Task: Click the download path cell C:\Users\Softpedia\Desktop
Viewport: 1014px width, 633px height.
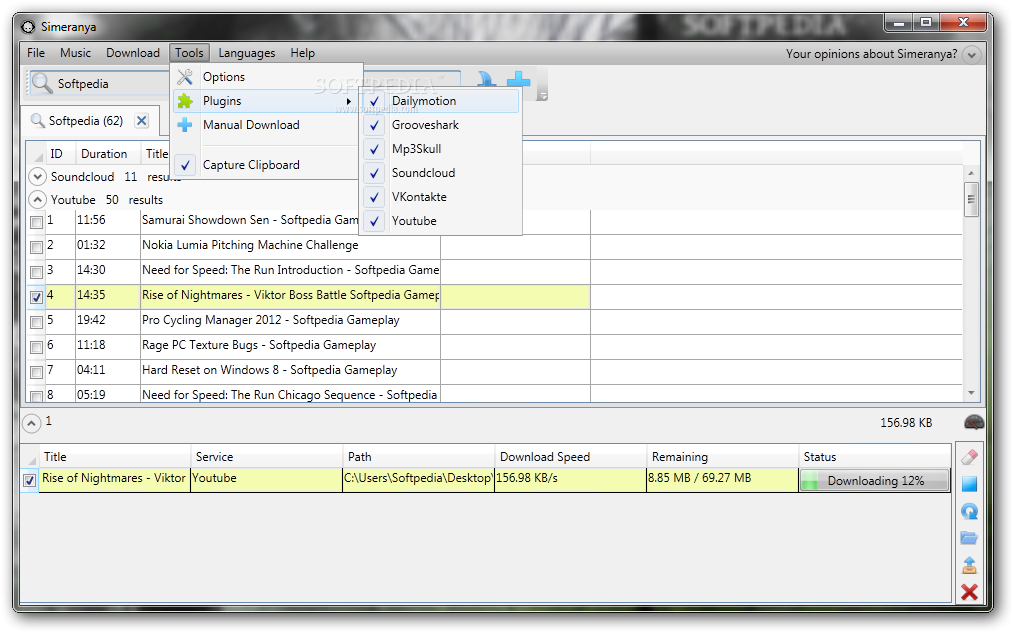Action: (x=418, y=478)
